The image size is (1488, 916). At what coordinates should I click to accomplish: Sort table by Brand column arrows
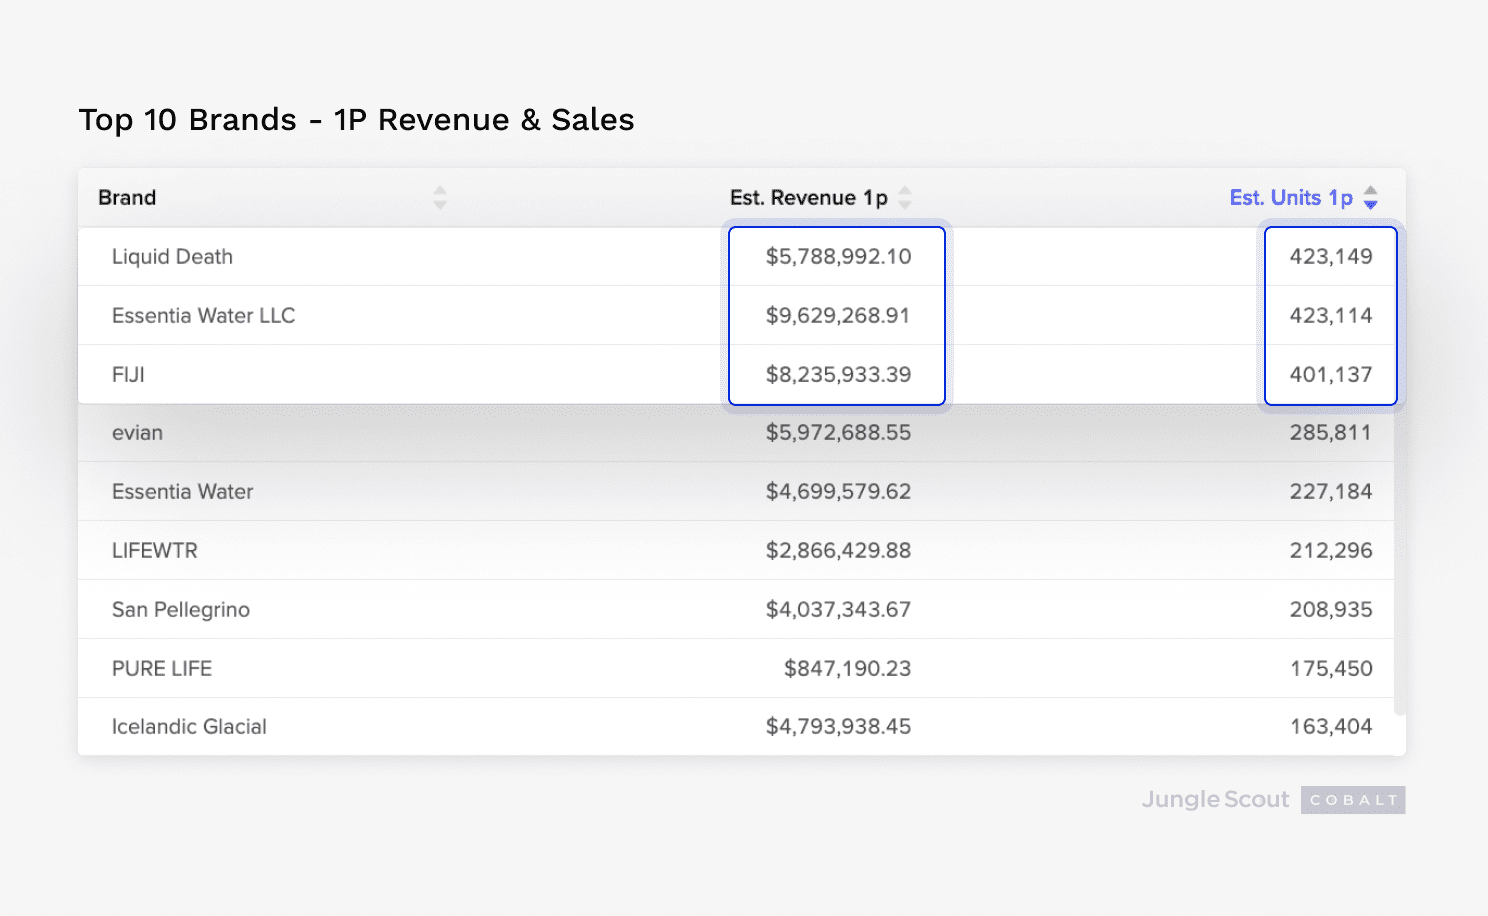pyautogui.click(x=440, y=198)
